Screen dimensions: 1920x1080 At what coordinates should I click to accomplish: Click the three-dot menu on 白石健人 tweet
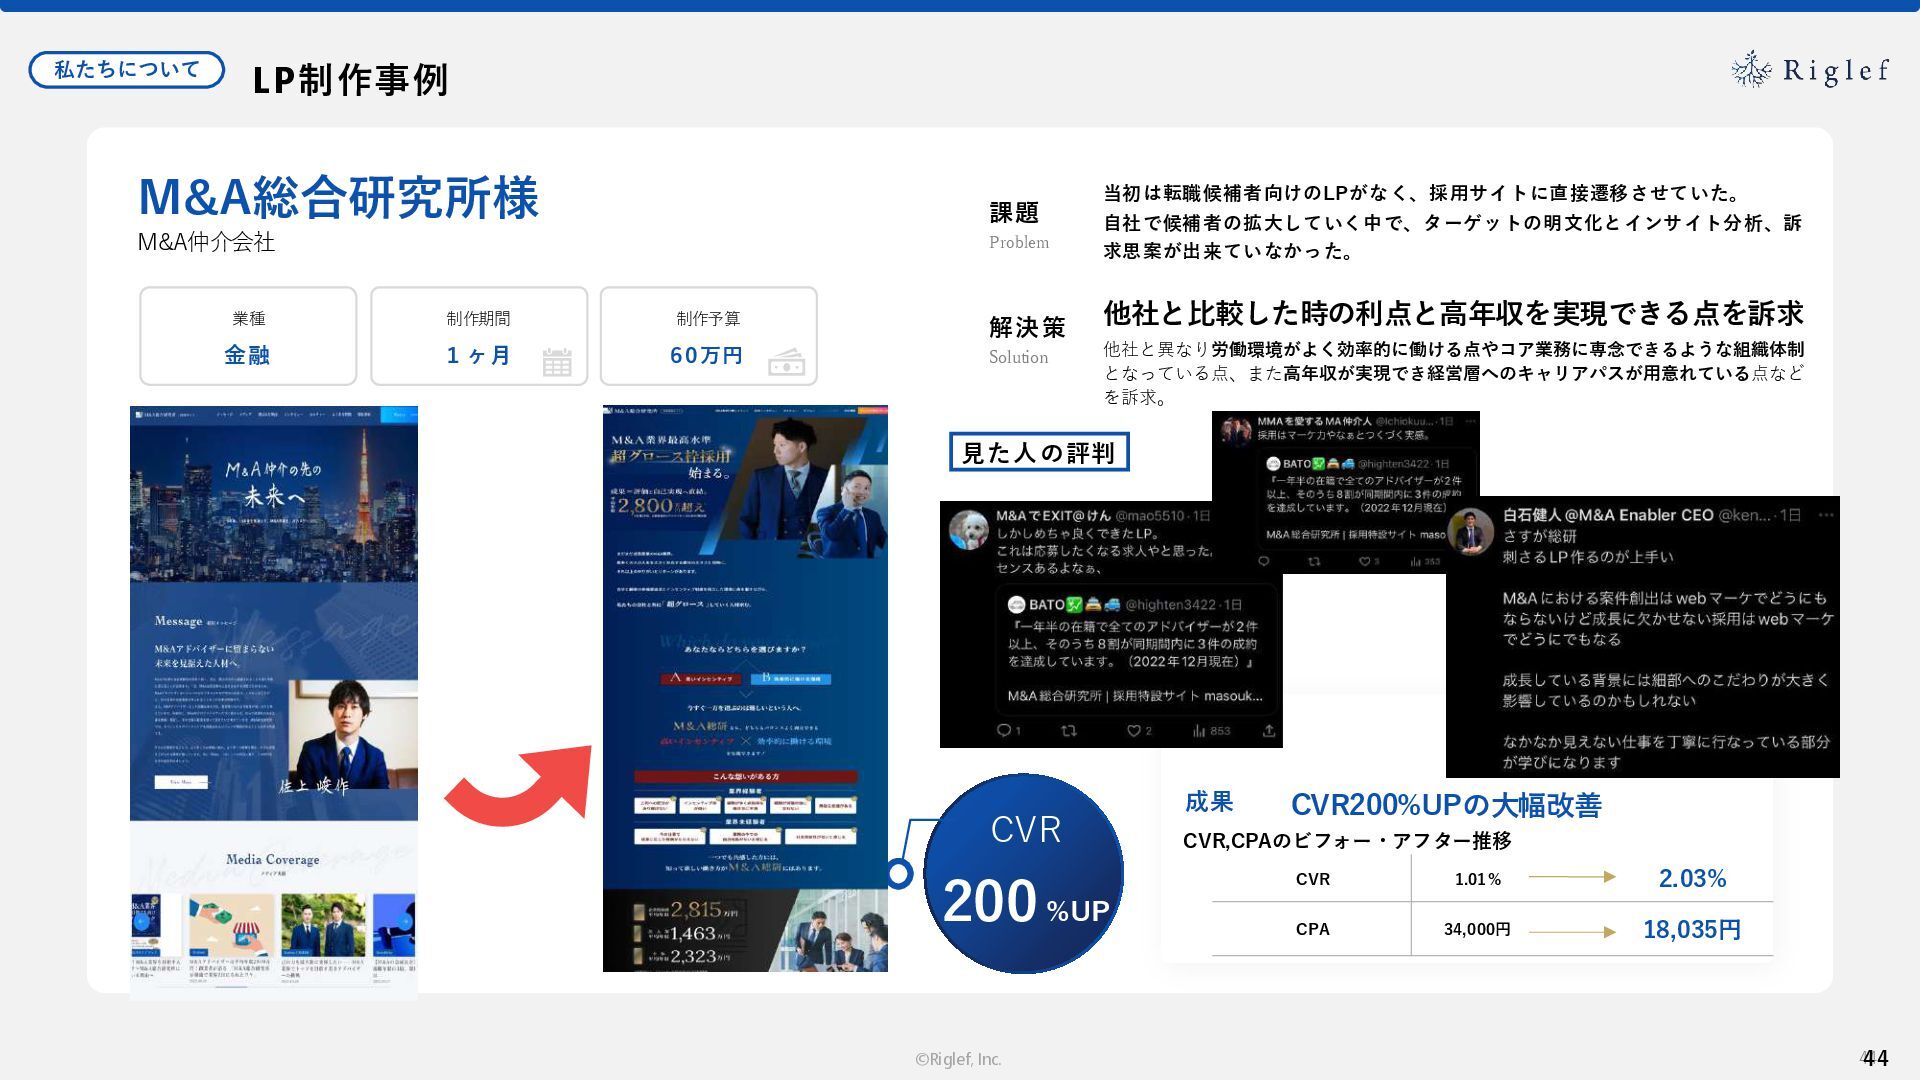[1826, 515]
